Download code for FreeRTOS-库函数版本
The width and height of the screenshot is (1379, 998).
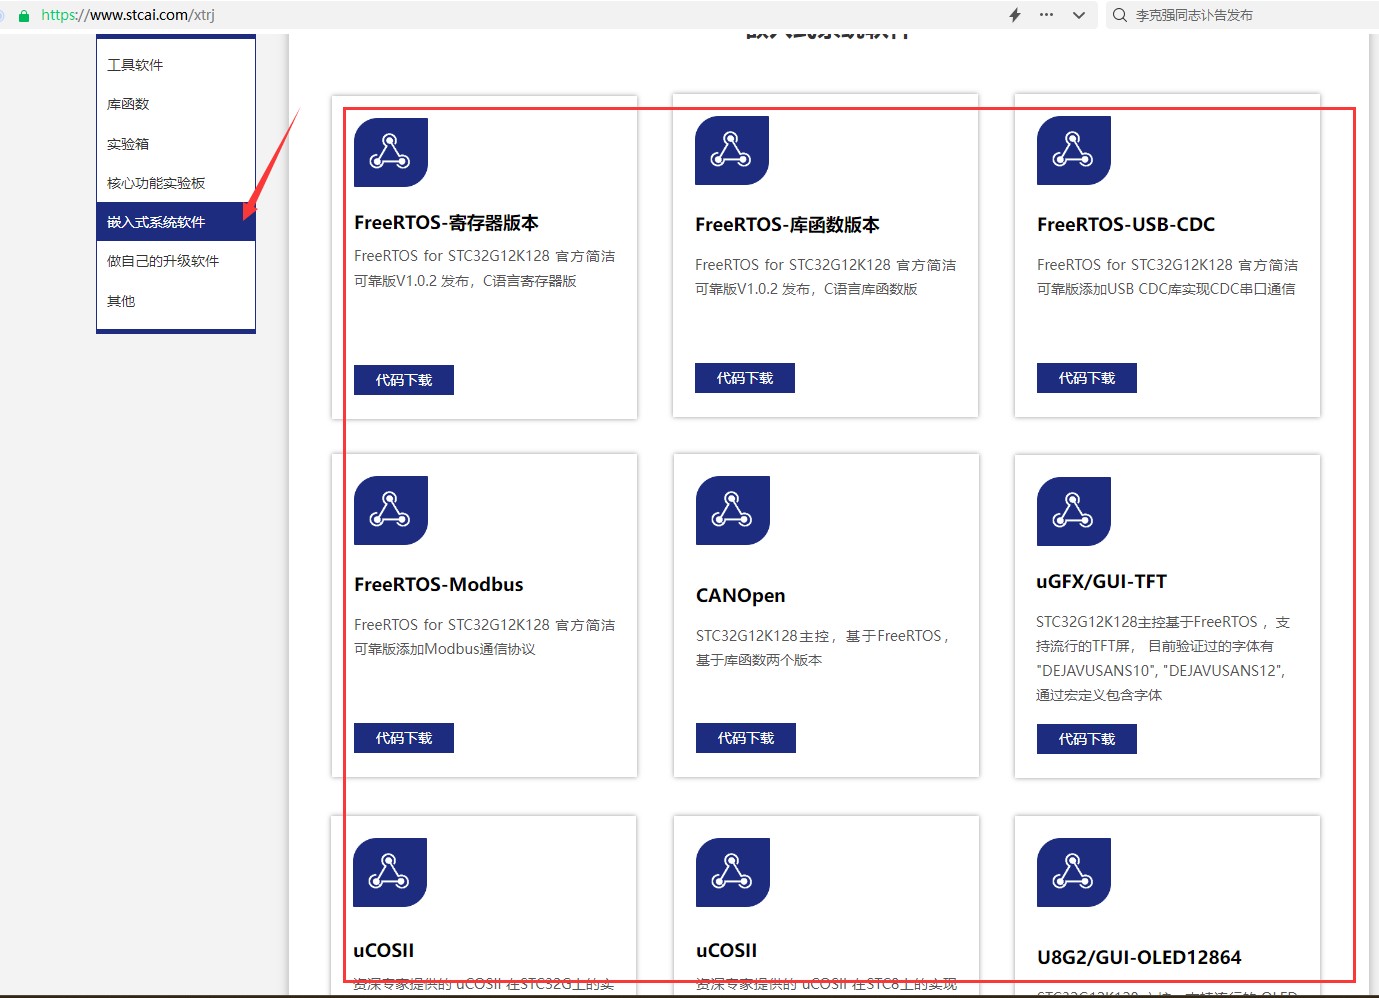[745, 378]
